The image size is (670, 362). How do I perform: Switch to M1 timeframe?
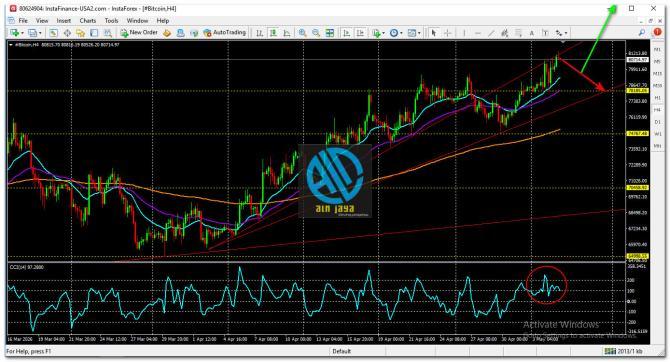658,50
